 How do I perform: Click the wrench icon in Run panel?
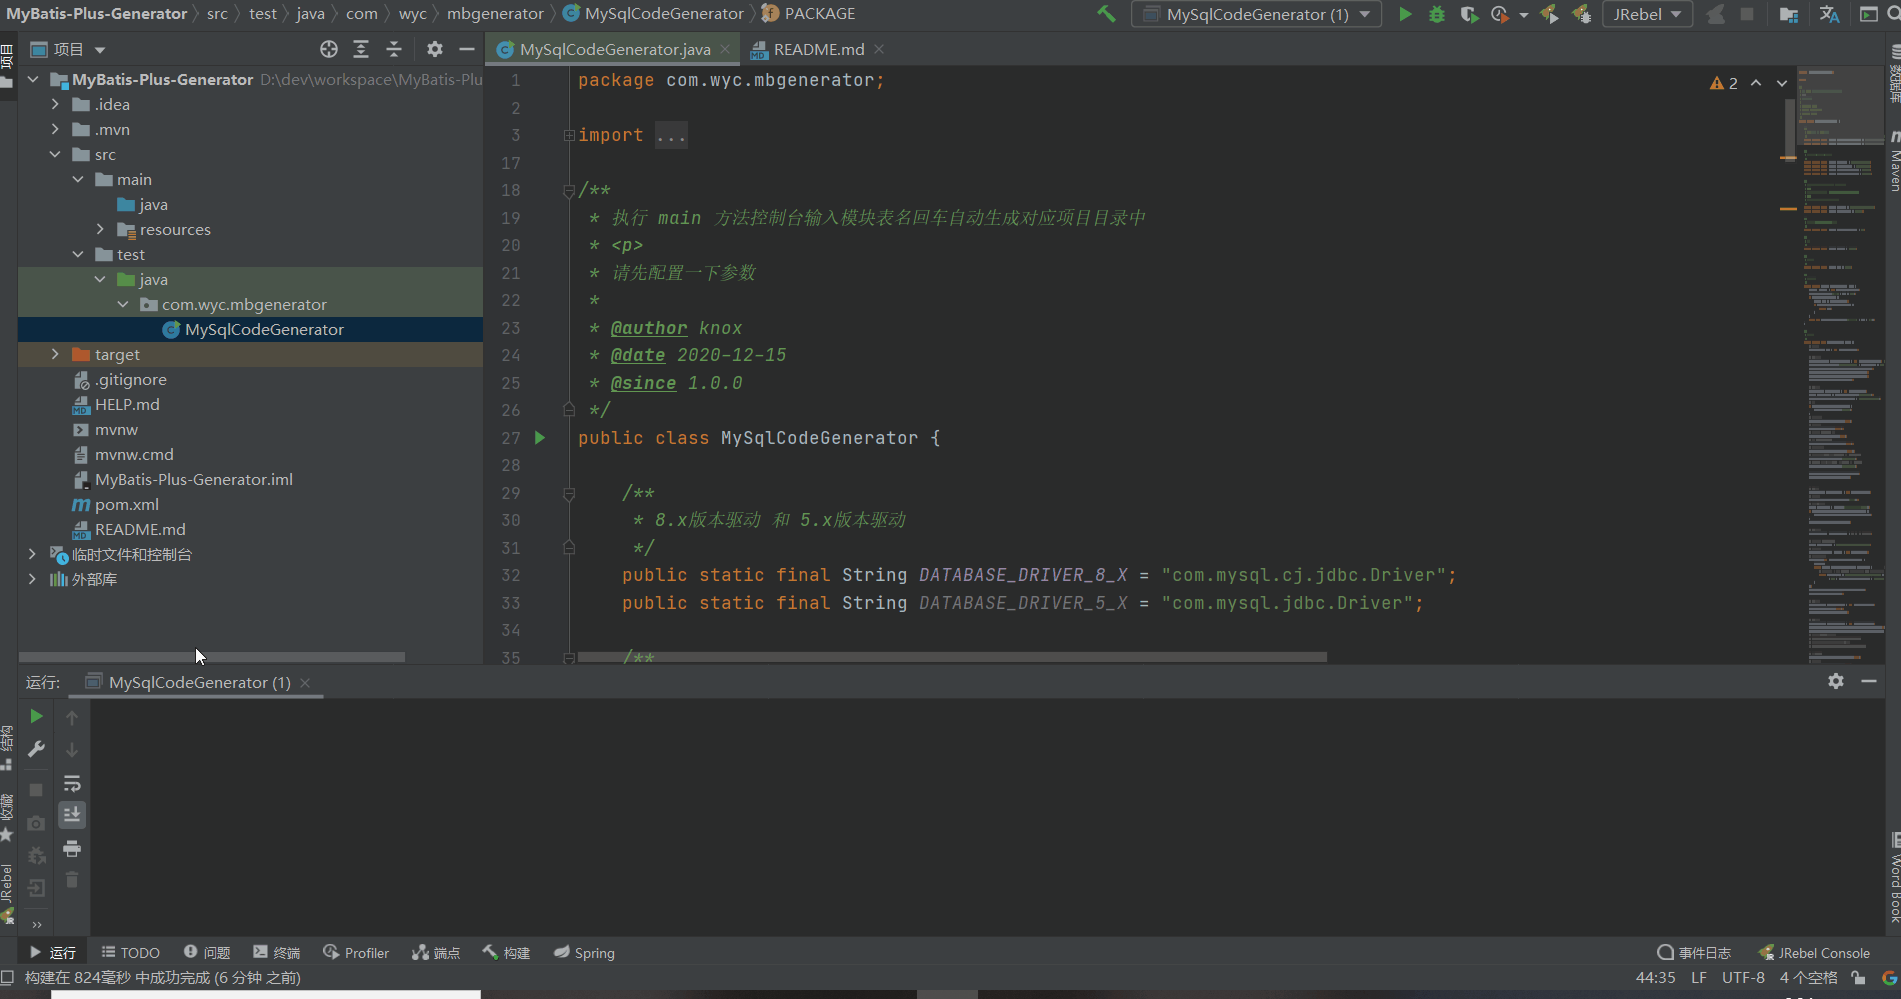(36, 749)
